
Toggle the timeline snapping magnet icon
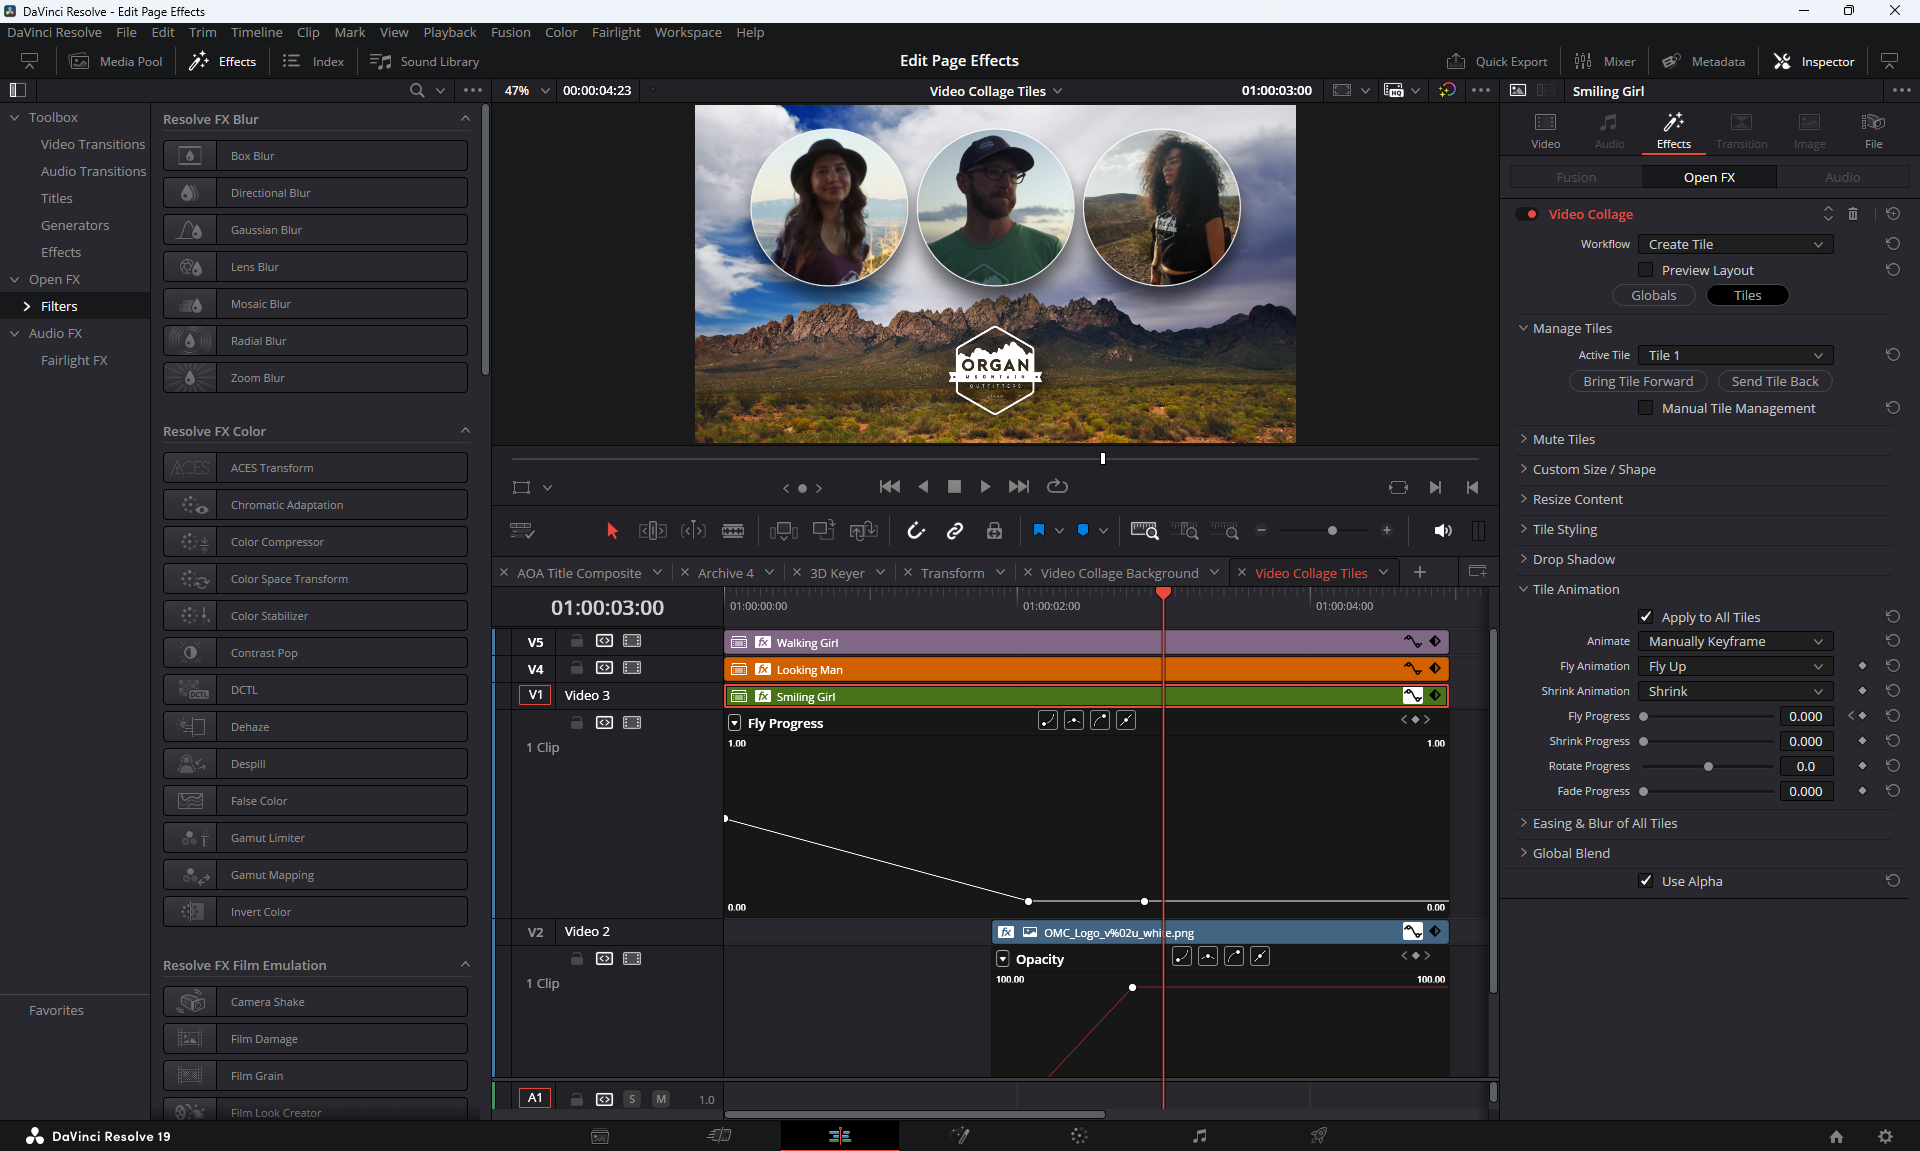coord(915,531)
